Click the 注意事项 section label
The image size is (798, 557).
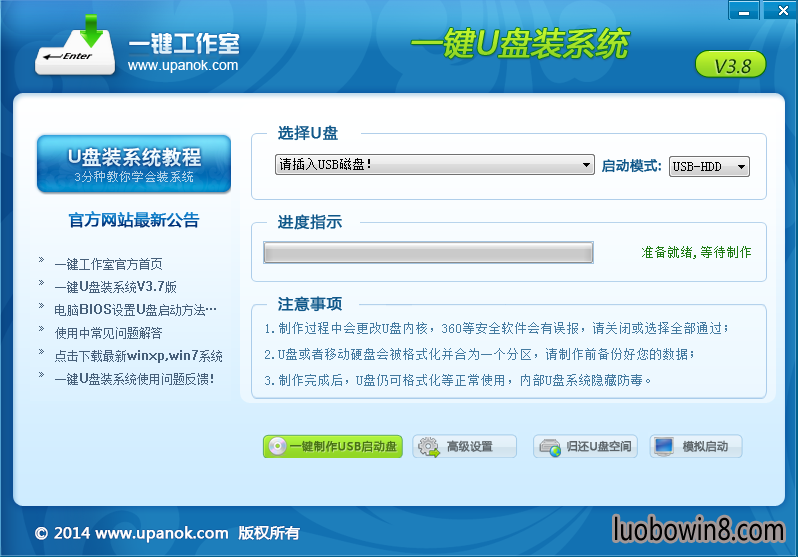[309, 304]
